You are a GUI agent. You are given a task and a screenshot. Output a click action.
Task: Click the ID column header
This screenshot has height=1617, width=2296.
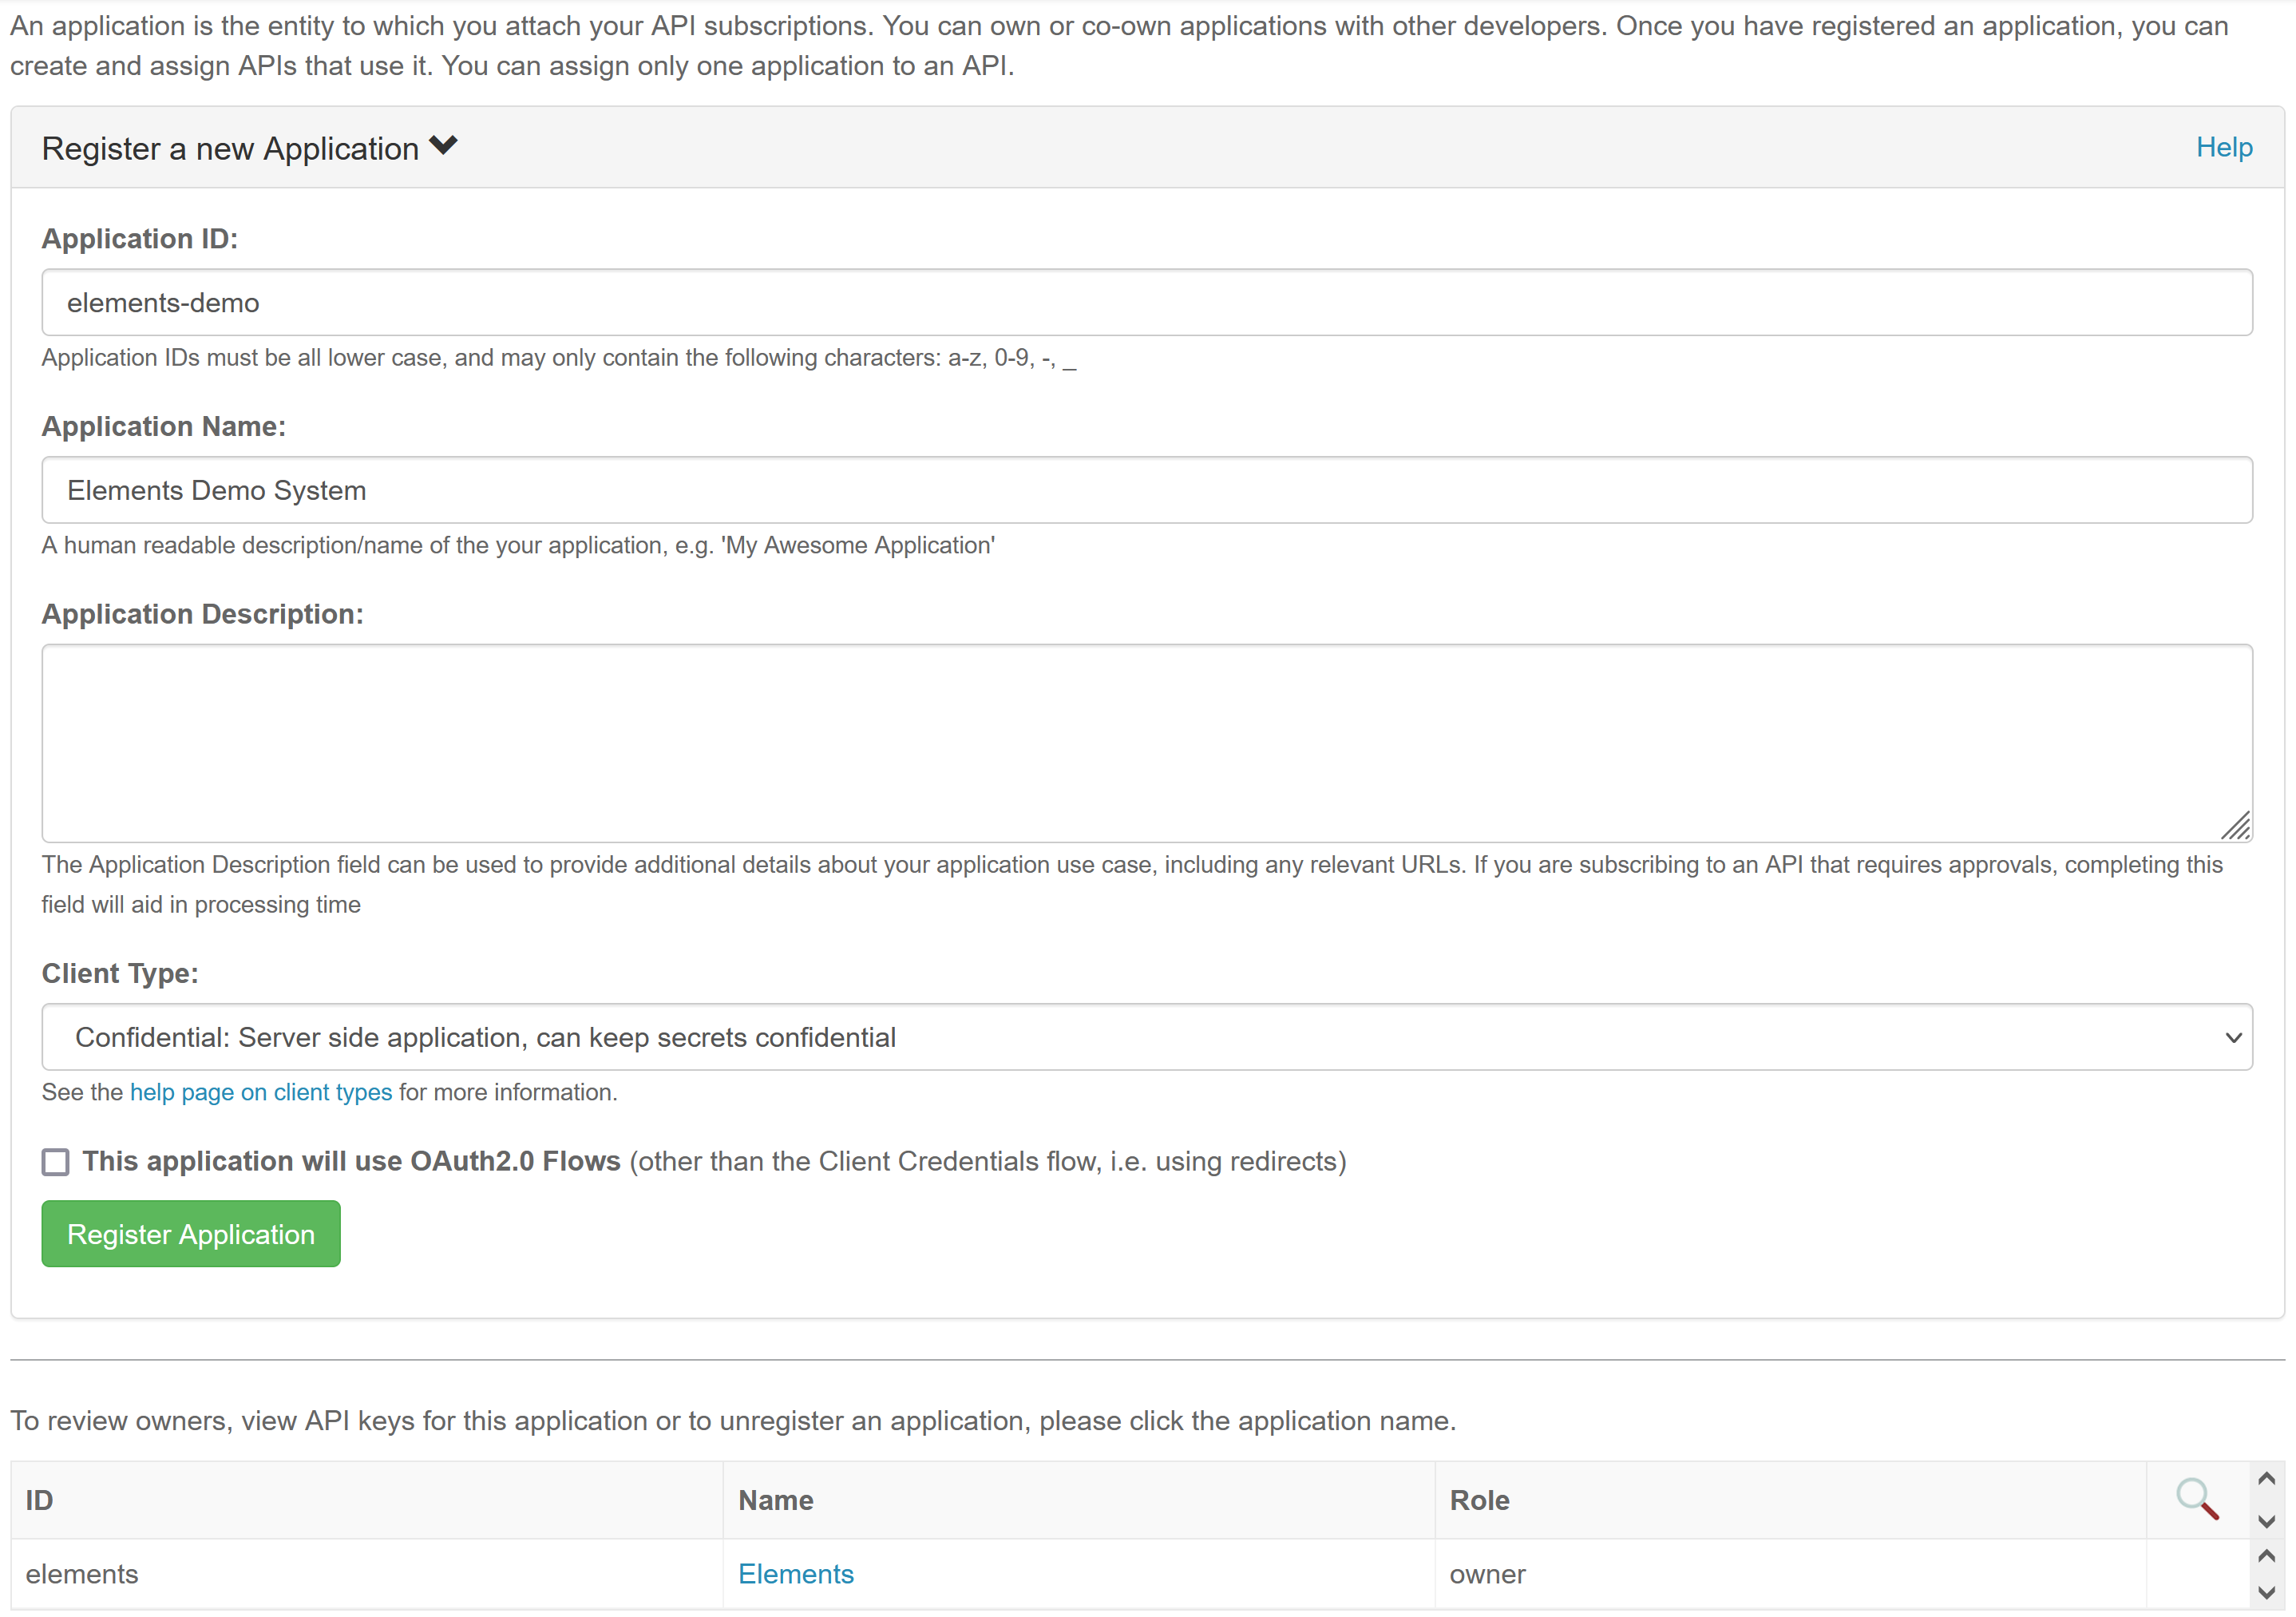[x=40, y=1500]
